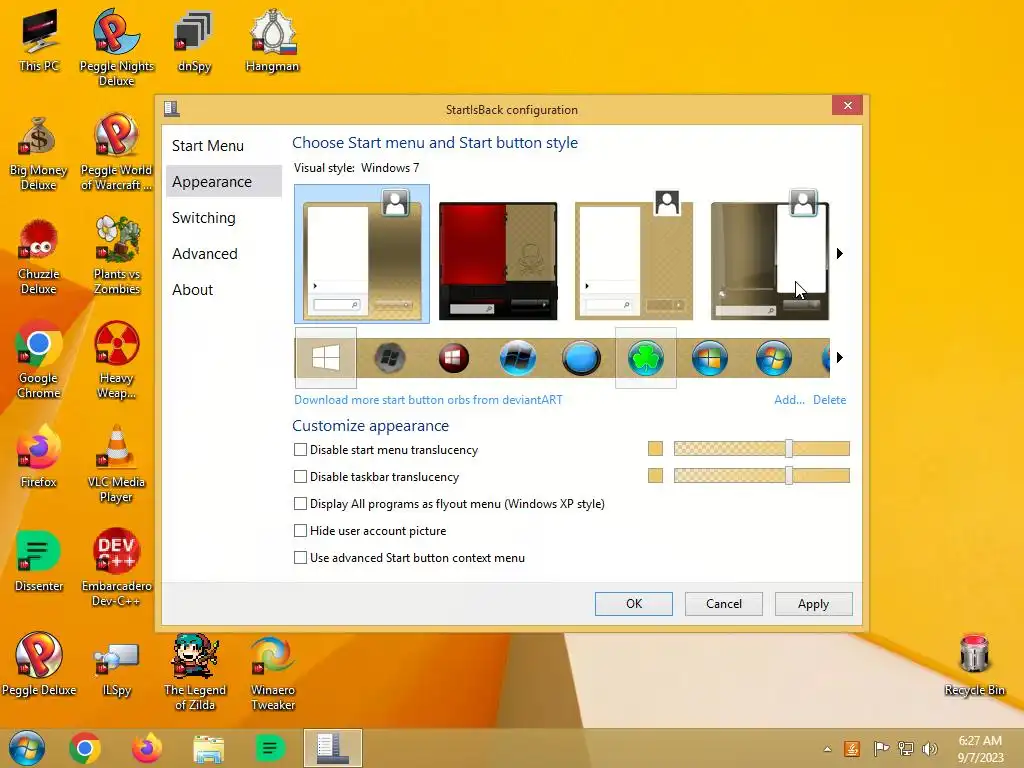The image size is (1024, 768).
Task: Pick the dark red Windows start orb
Action: [x=454, y=358]
